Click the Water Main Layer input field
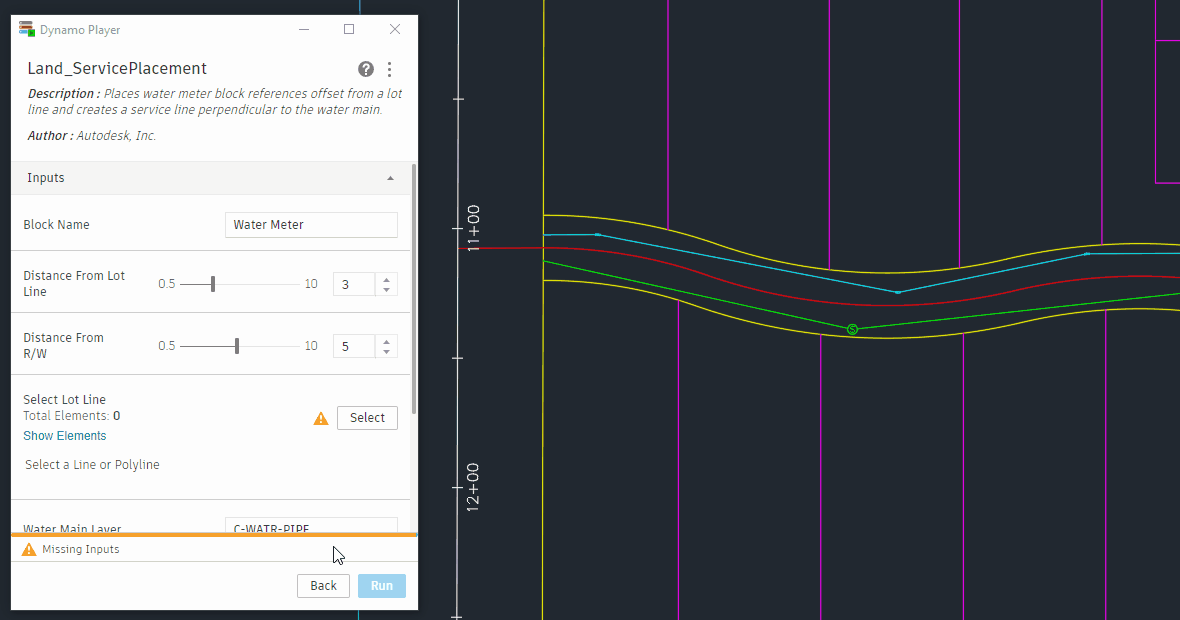 [311, 527]
